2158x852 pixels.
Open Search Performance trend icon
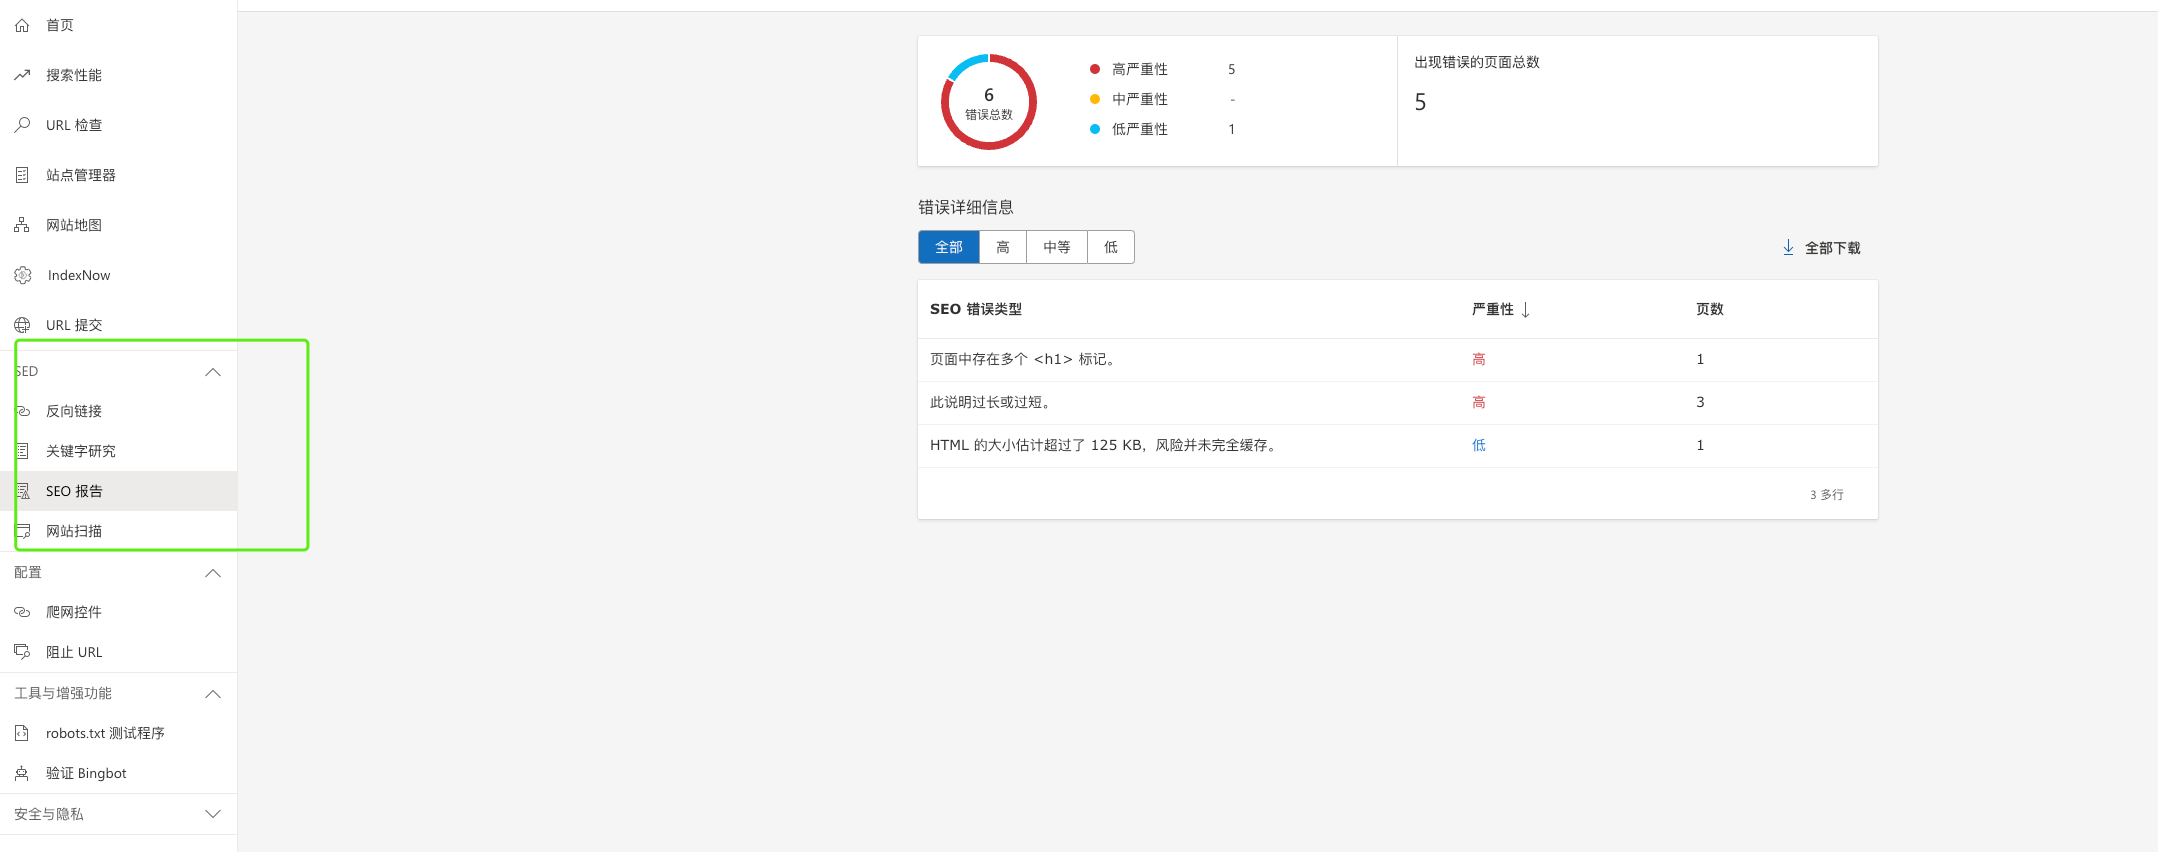pos(22,75)
